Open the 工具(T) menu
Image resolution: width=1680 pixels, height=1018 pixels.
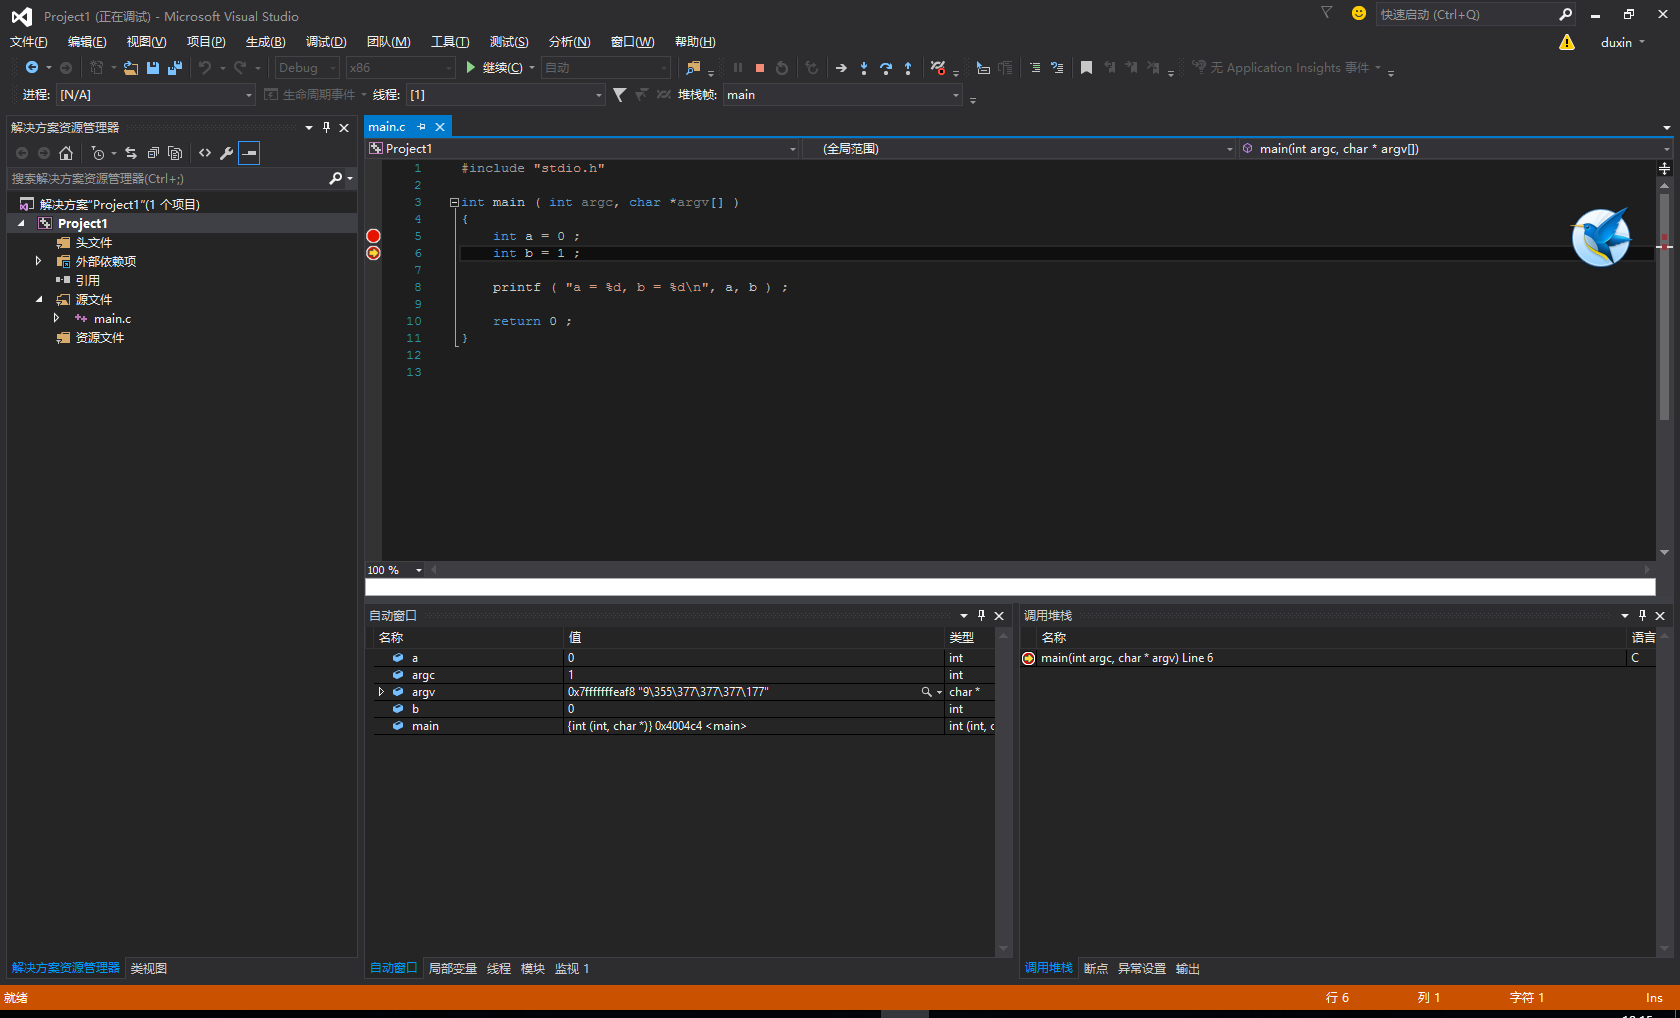click(x=450, y=42)
